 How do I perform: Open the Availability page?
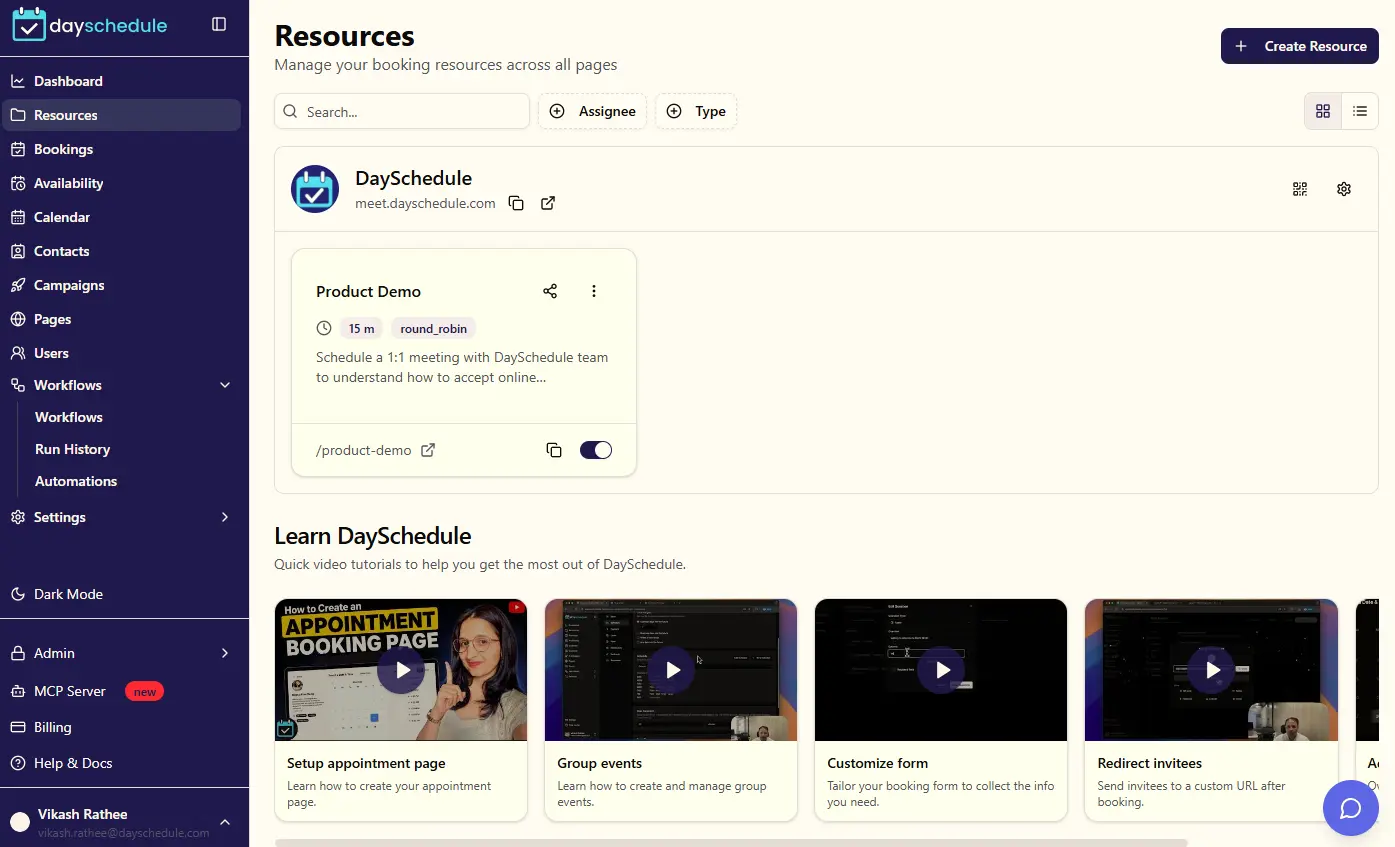[x=121, y=183]
